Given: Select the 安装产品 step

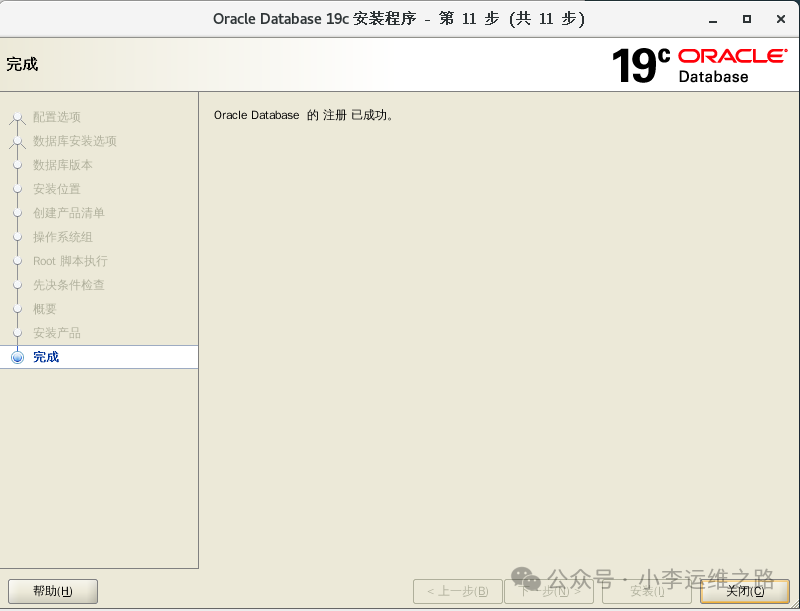Looking at the screenshot, I should point(57,333).
